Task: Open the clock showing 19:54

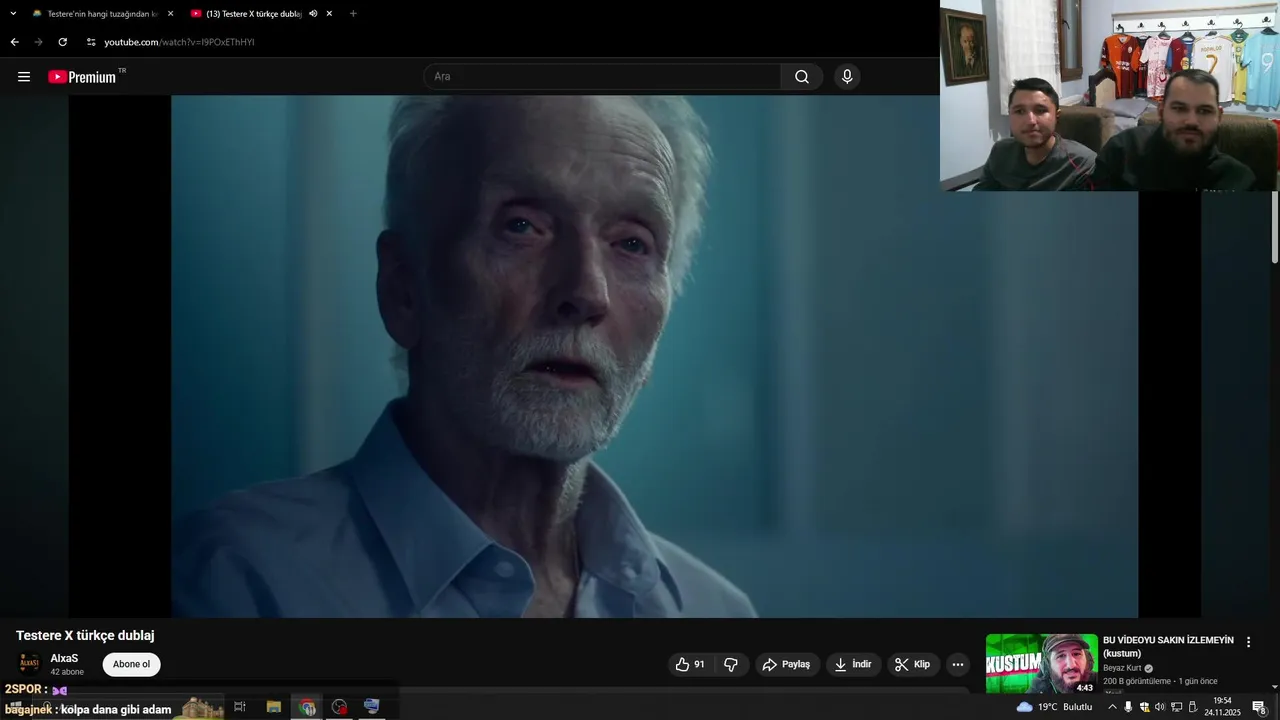Action: coord(1222,707)
